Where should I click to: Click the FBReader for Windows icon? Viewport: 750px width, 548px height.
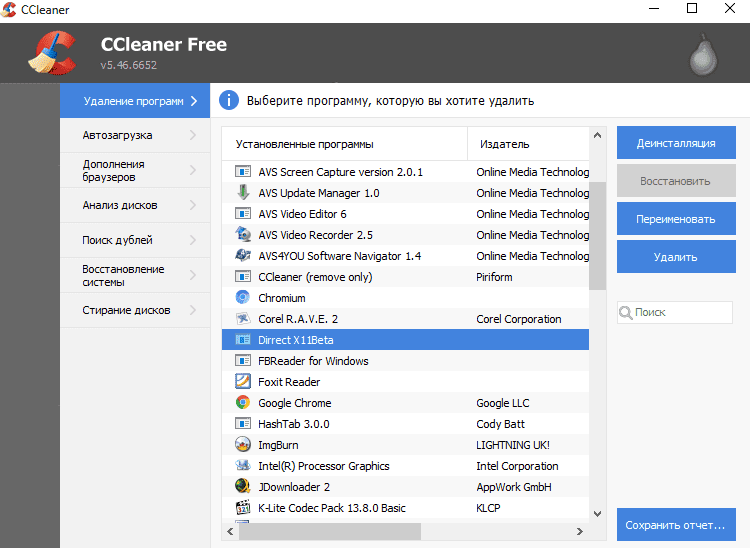243,361
